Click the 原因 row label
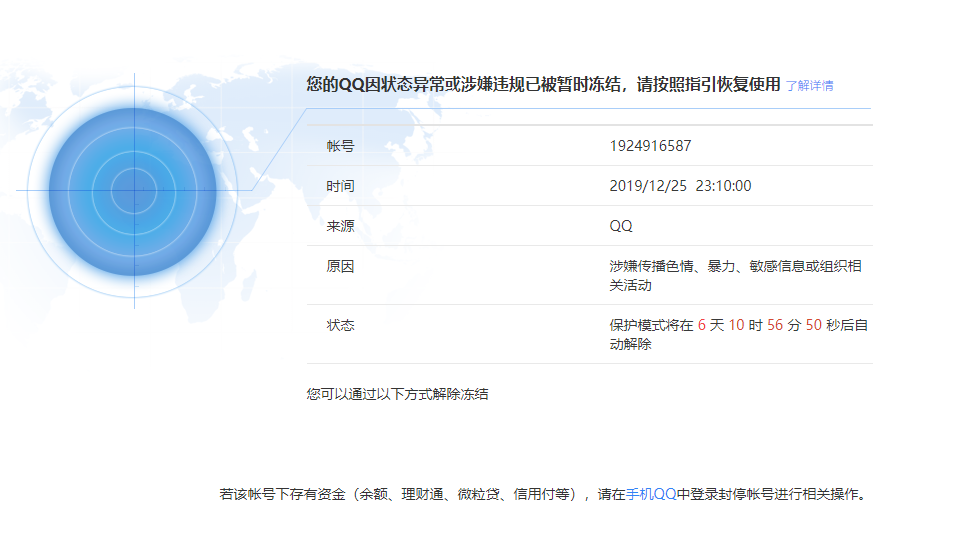Viewport: 963px width, 553px height. tap(340, 267)
